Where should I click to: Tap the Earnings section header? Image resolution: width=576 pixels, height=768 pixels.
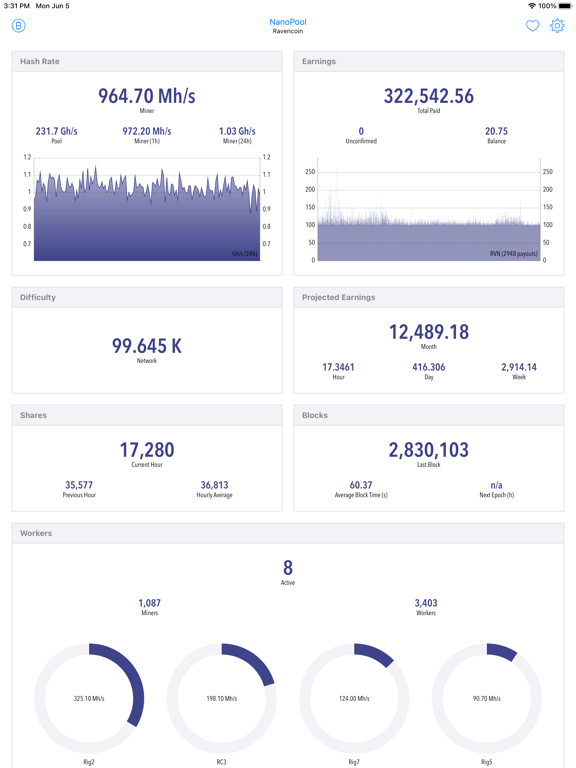(429, 61)
